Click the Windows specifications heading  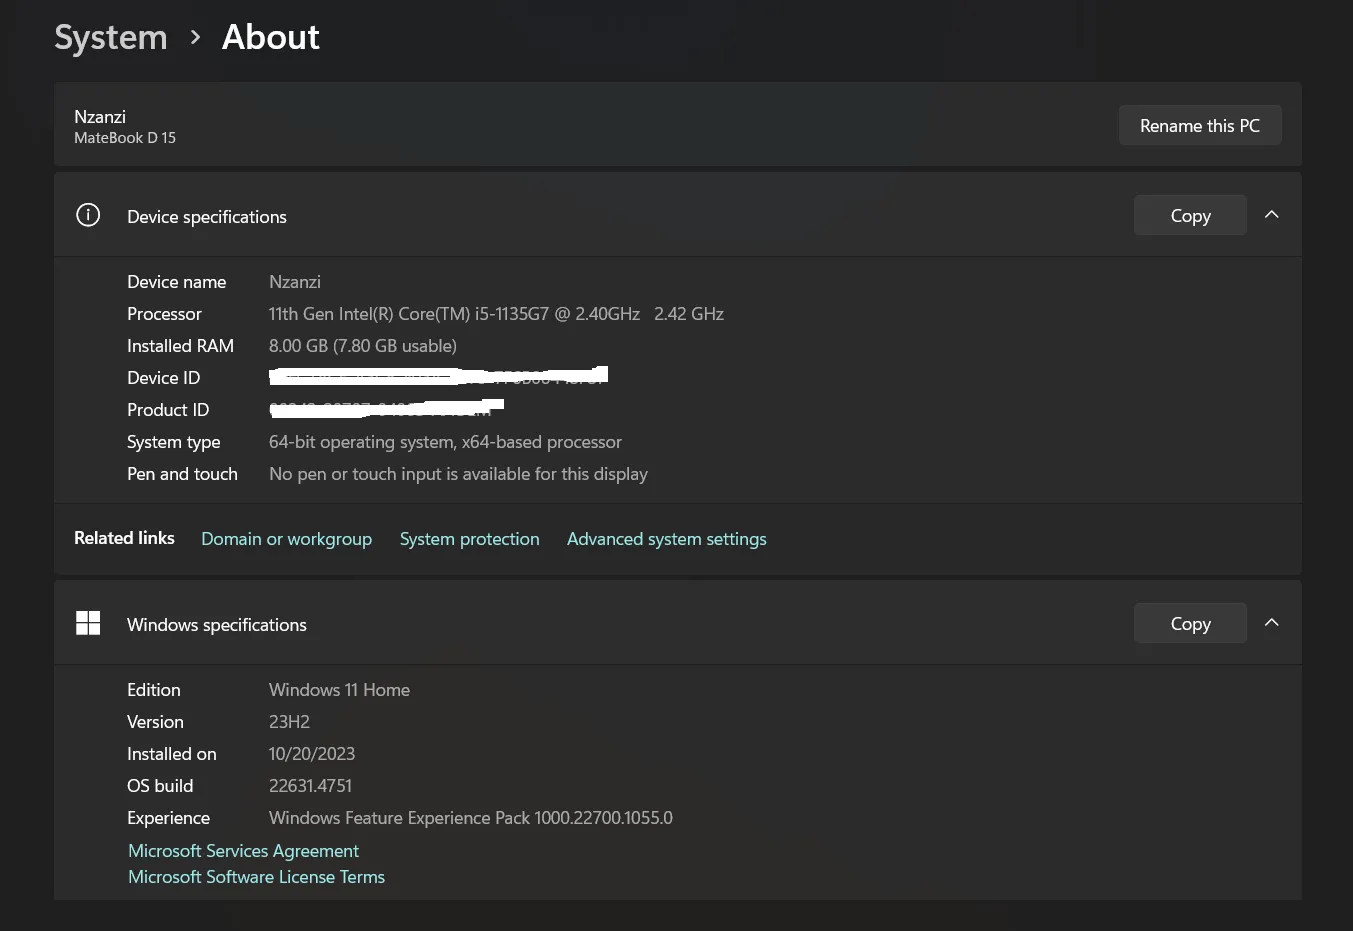click(217, 625)
